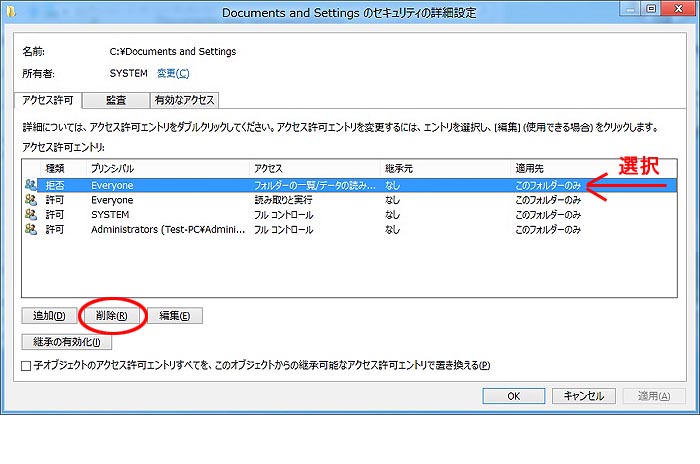Switch to the 監査 tab
Viewport: 700px width, 464px height.
pos(114,100)
